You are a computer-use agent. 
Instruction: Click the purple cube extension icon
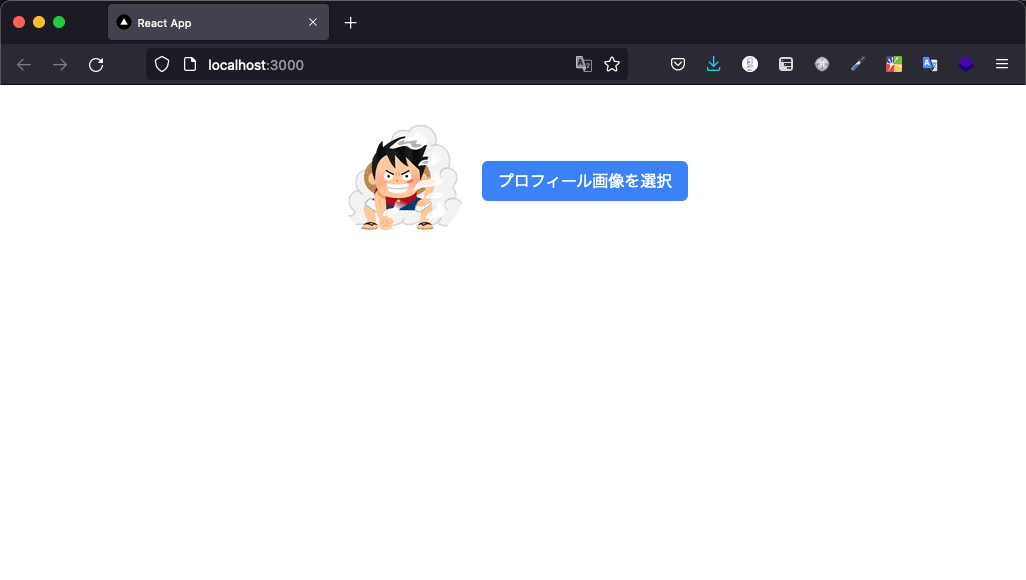966,64
